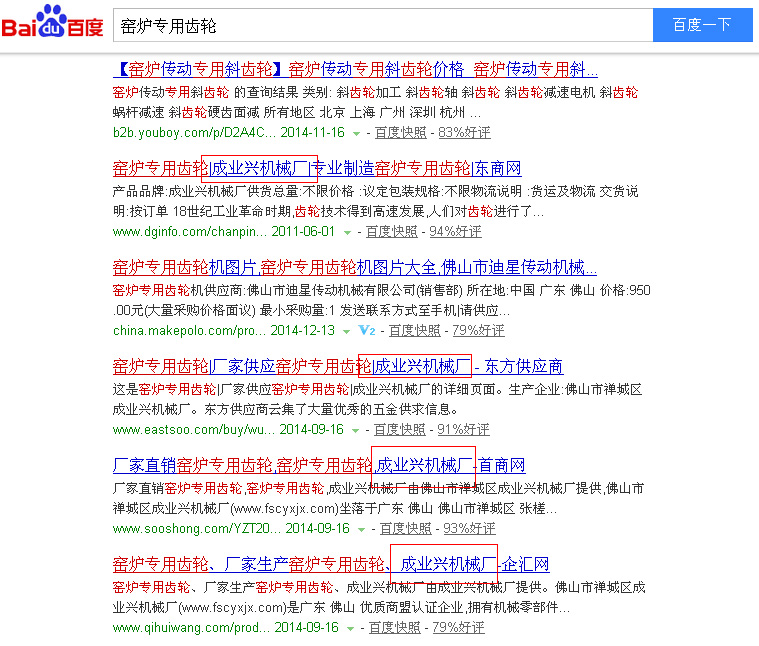Open the 佛山市迪星传动机械 result title
The height and width of the screenshot is (646, 759).
point(355,267)
